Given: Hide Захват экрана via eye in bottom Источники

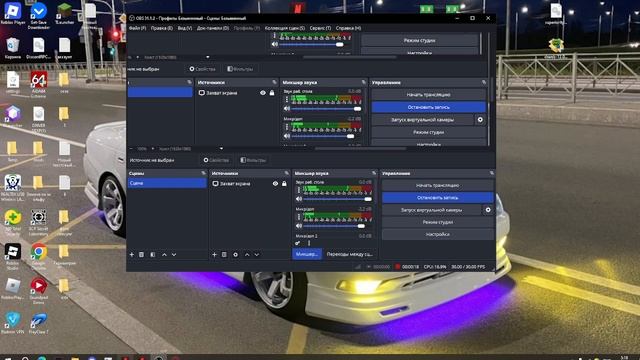Looking at the screenshot, I should 275,184.
